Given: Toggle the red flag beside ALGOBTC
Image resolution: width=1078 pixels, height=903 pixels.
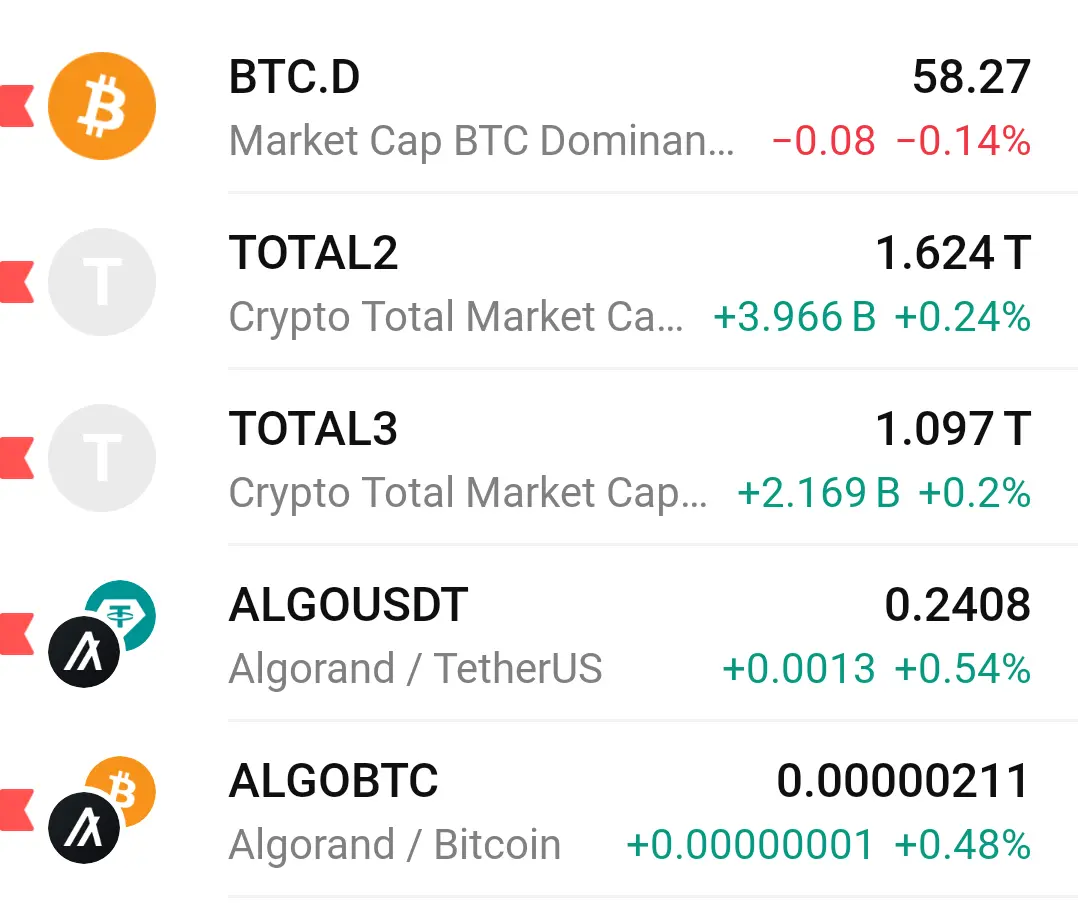Looking at the screenshot, I should [x=16, y=810].
